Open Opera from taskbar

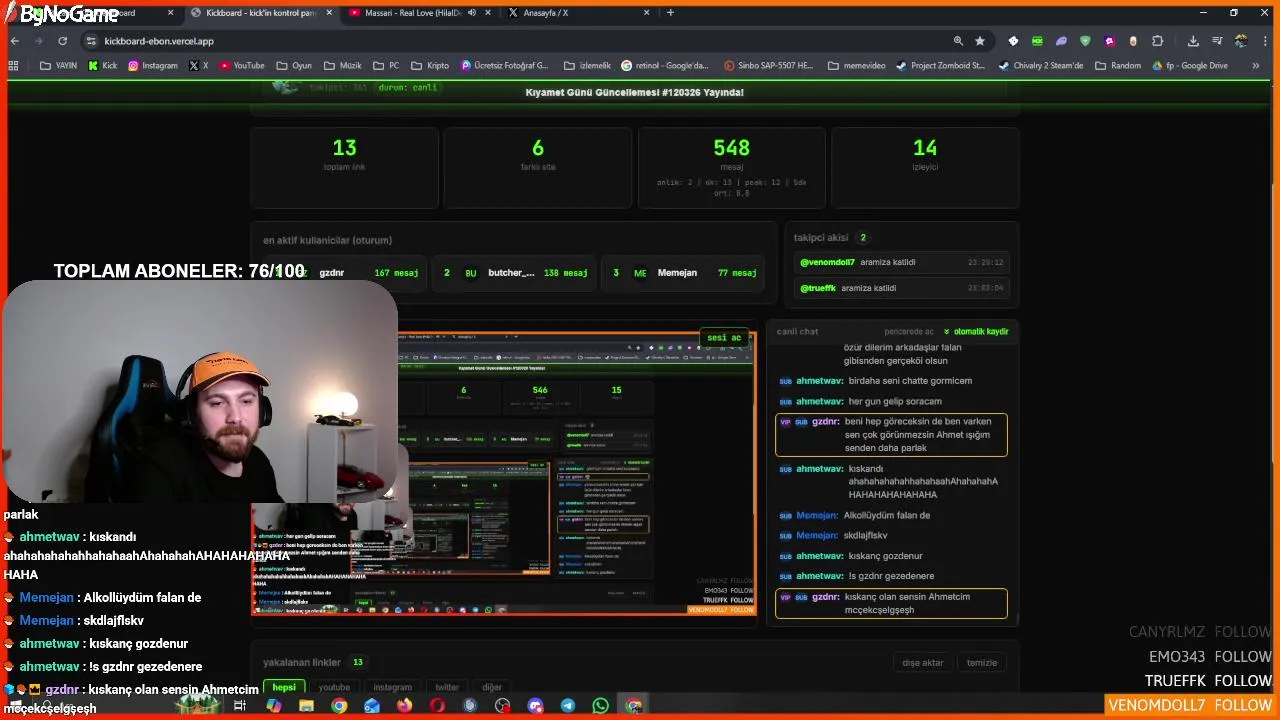tap(437, 706)
